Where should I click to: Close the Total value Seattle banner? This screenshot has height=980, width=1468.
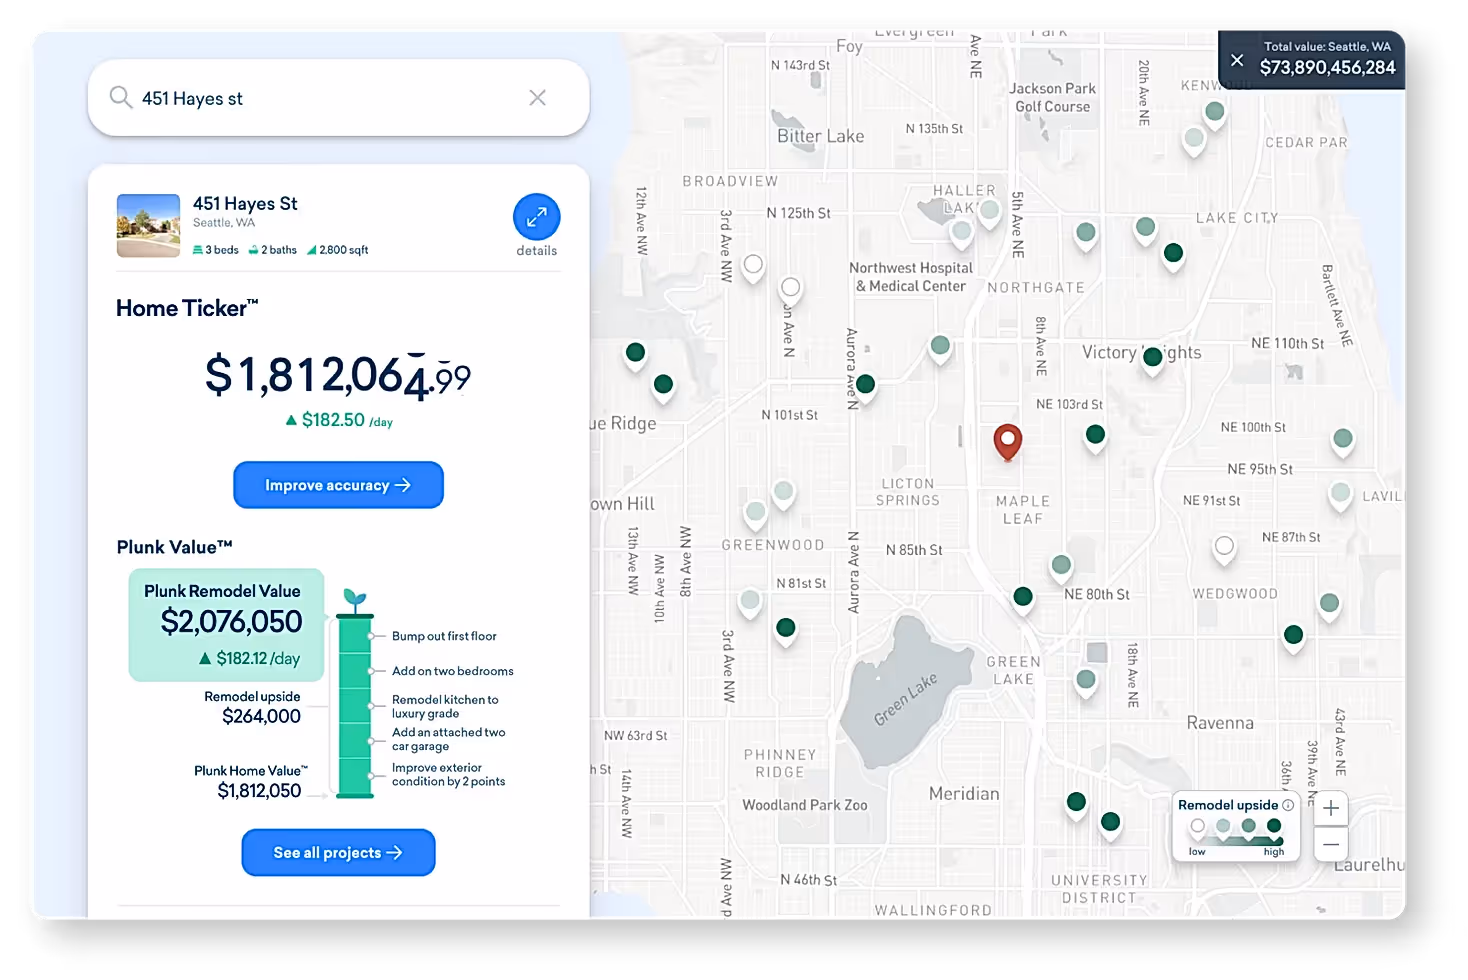(x=1237, y=60)
